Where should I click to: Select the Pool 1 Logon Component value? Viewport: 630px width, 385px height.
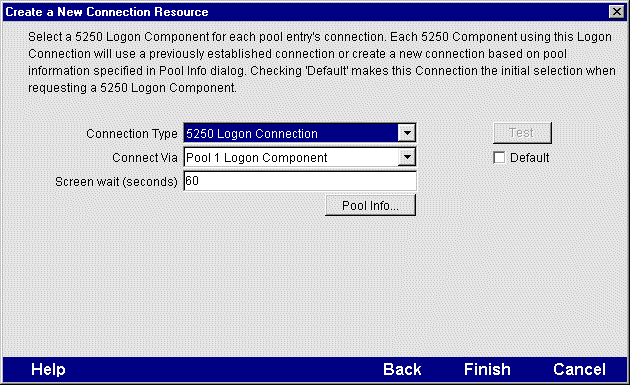(x=257, y=158)
